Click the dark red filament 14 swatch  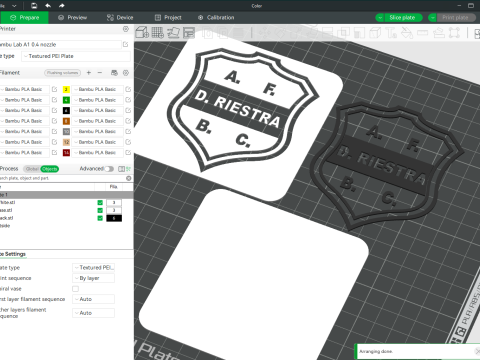[x=66, y=153]
